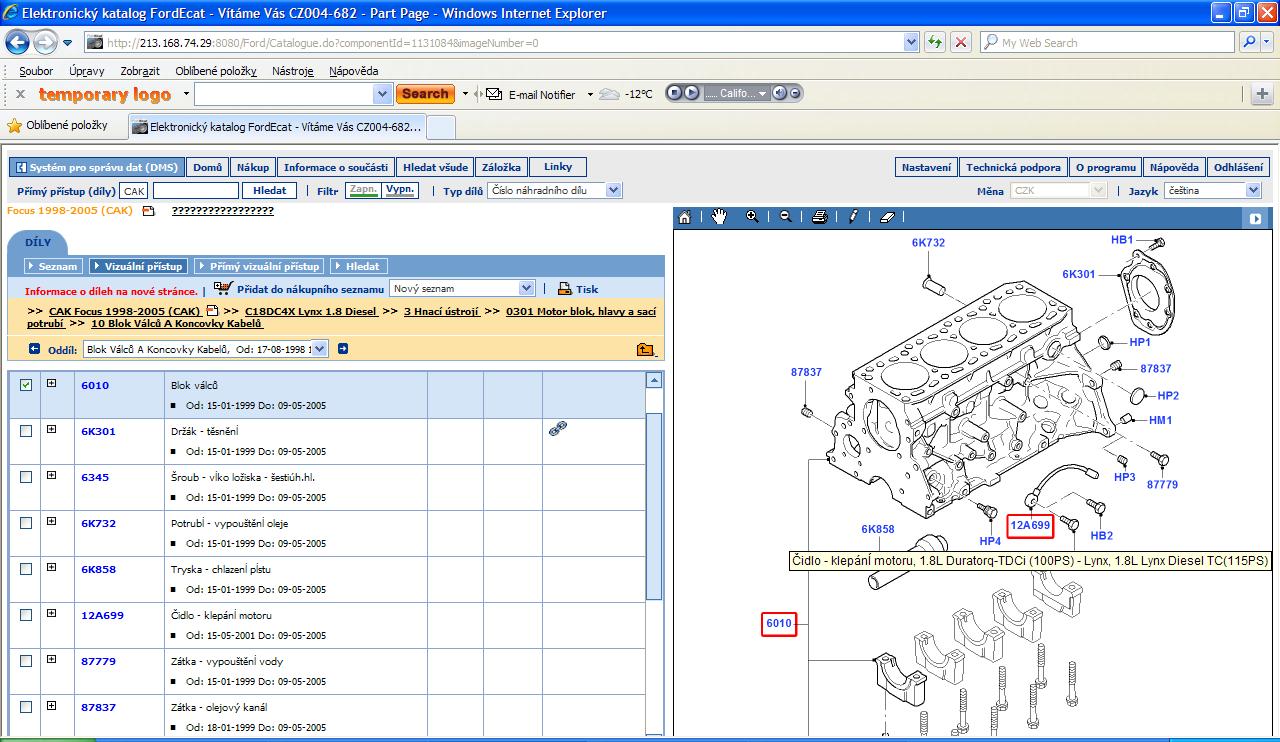Open the C18DC4X Lynx 1.8 Diesel breadcrumb link
The width and height of the screenshot is (1280, 742).
click(311, 311)
